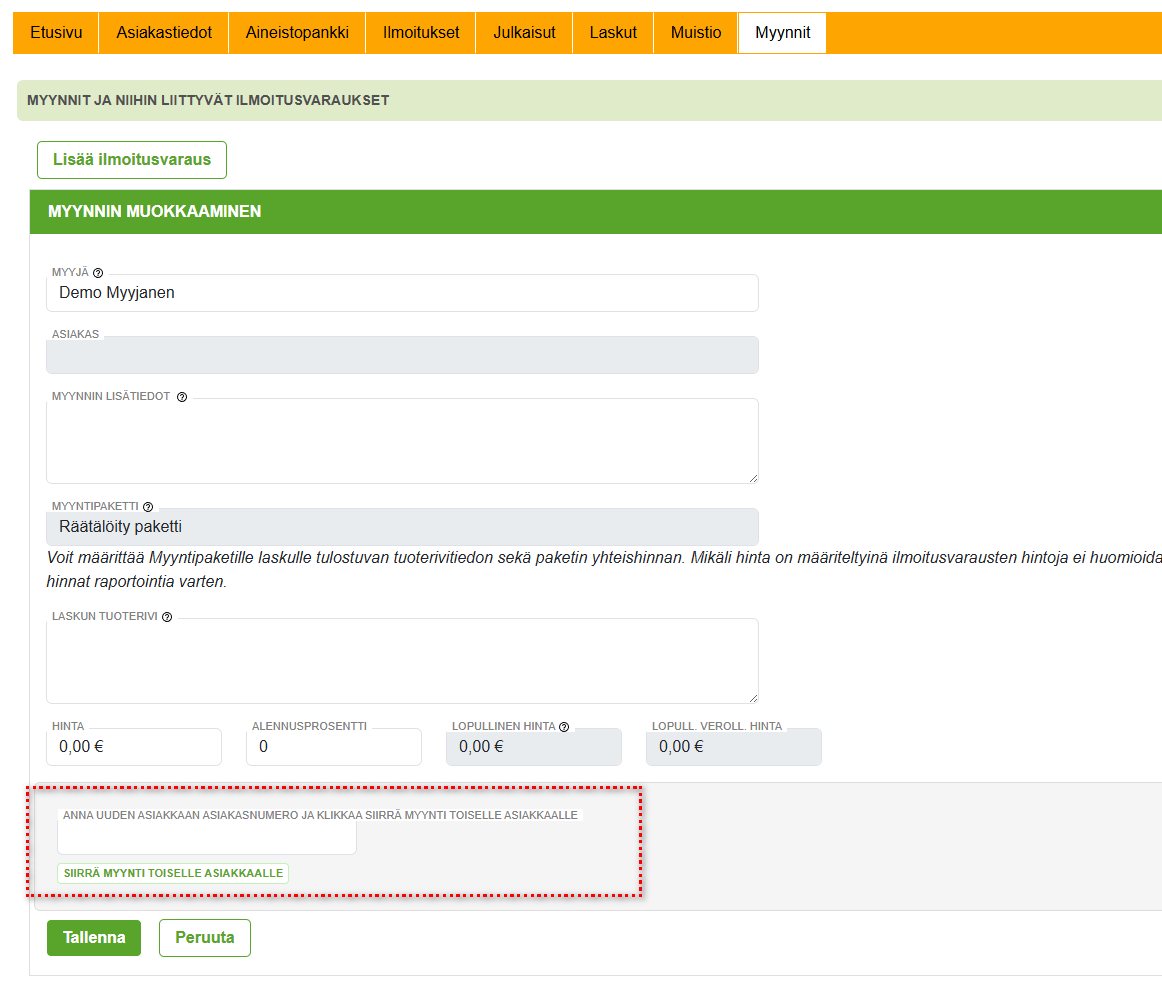Switch to the Asiakastiedot tab
This screenshot has height=984, width=1162.
point(164,33)
